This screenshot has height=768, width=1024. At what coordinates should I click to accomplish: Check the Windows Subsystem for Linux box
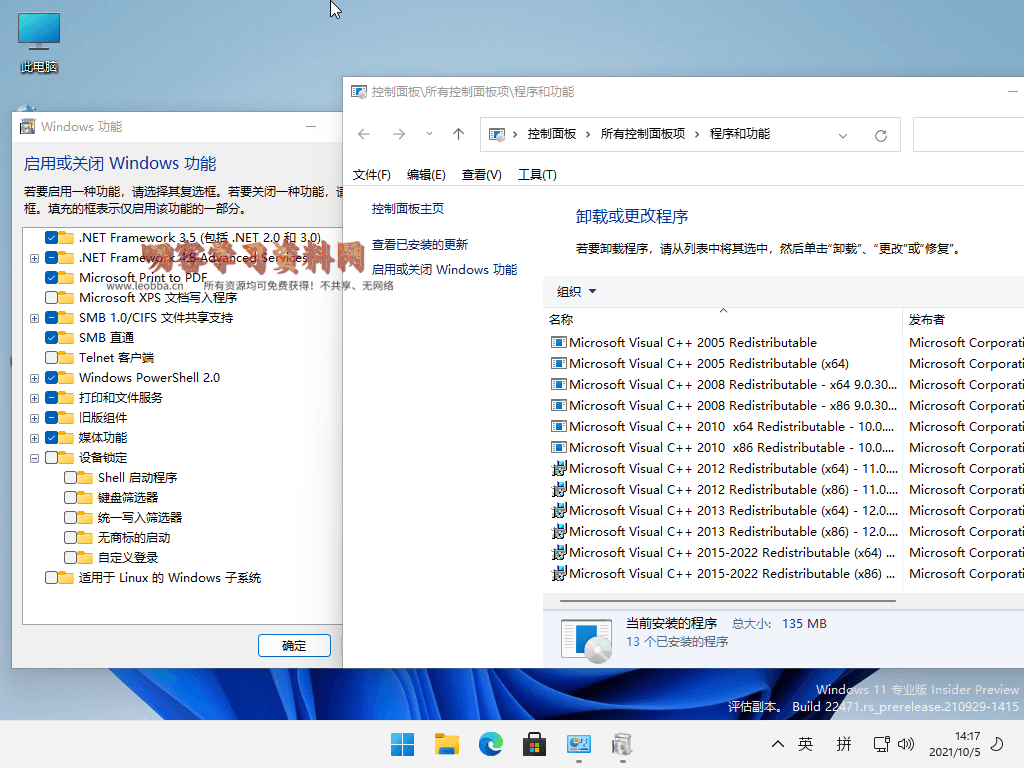(52, 578)
